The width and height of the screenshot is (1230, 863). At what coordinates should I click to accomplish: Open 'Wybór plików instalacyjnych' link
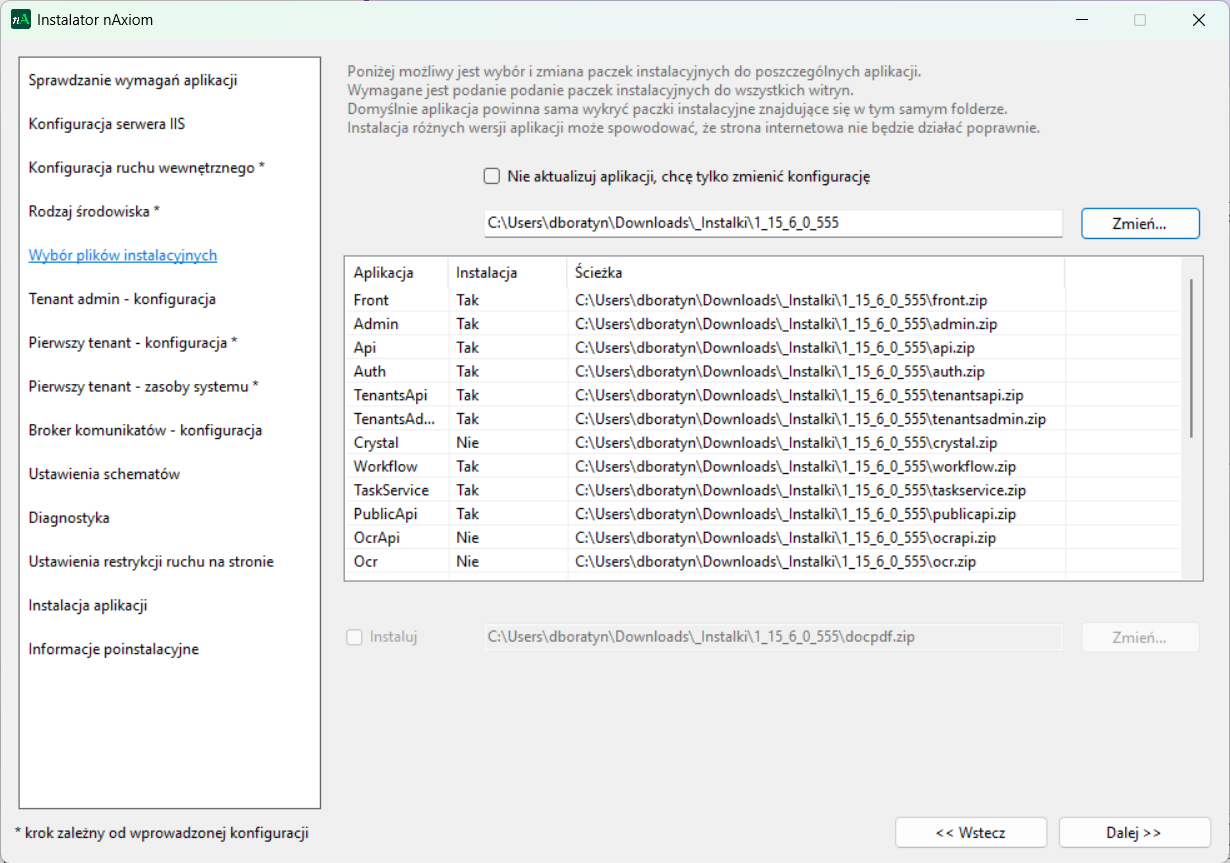[x=123, y=256]
